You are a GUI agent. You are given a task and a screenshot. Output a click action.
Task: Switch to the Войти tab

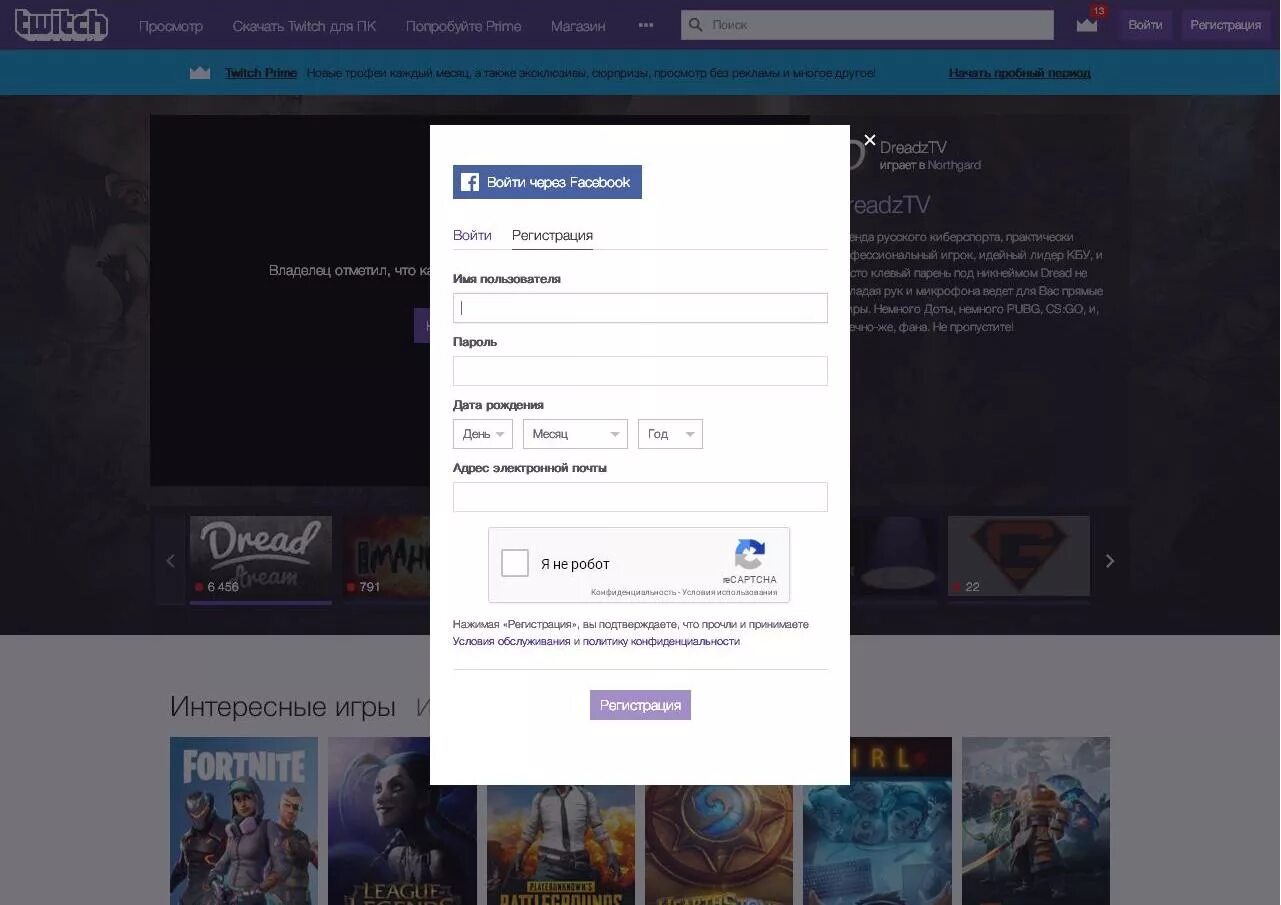point(472,235)
